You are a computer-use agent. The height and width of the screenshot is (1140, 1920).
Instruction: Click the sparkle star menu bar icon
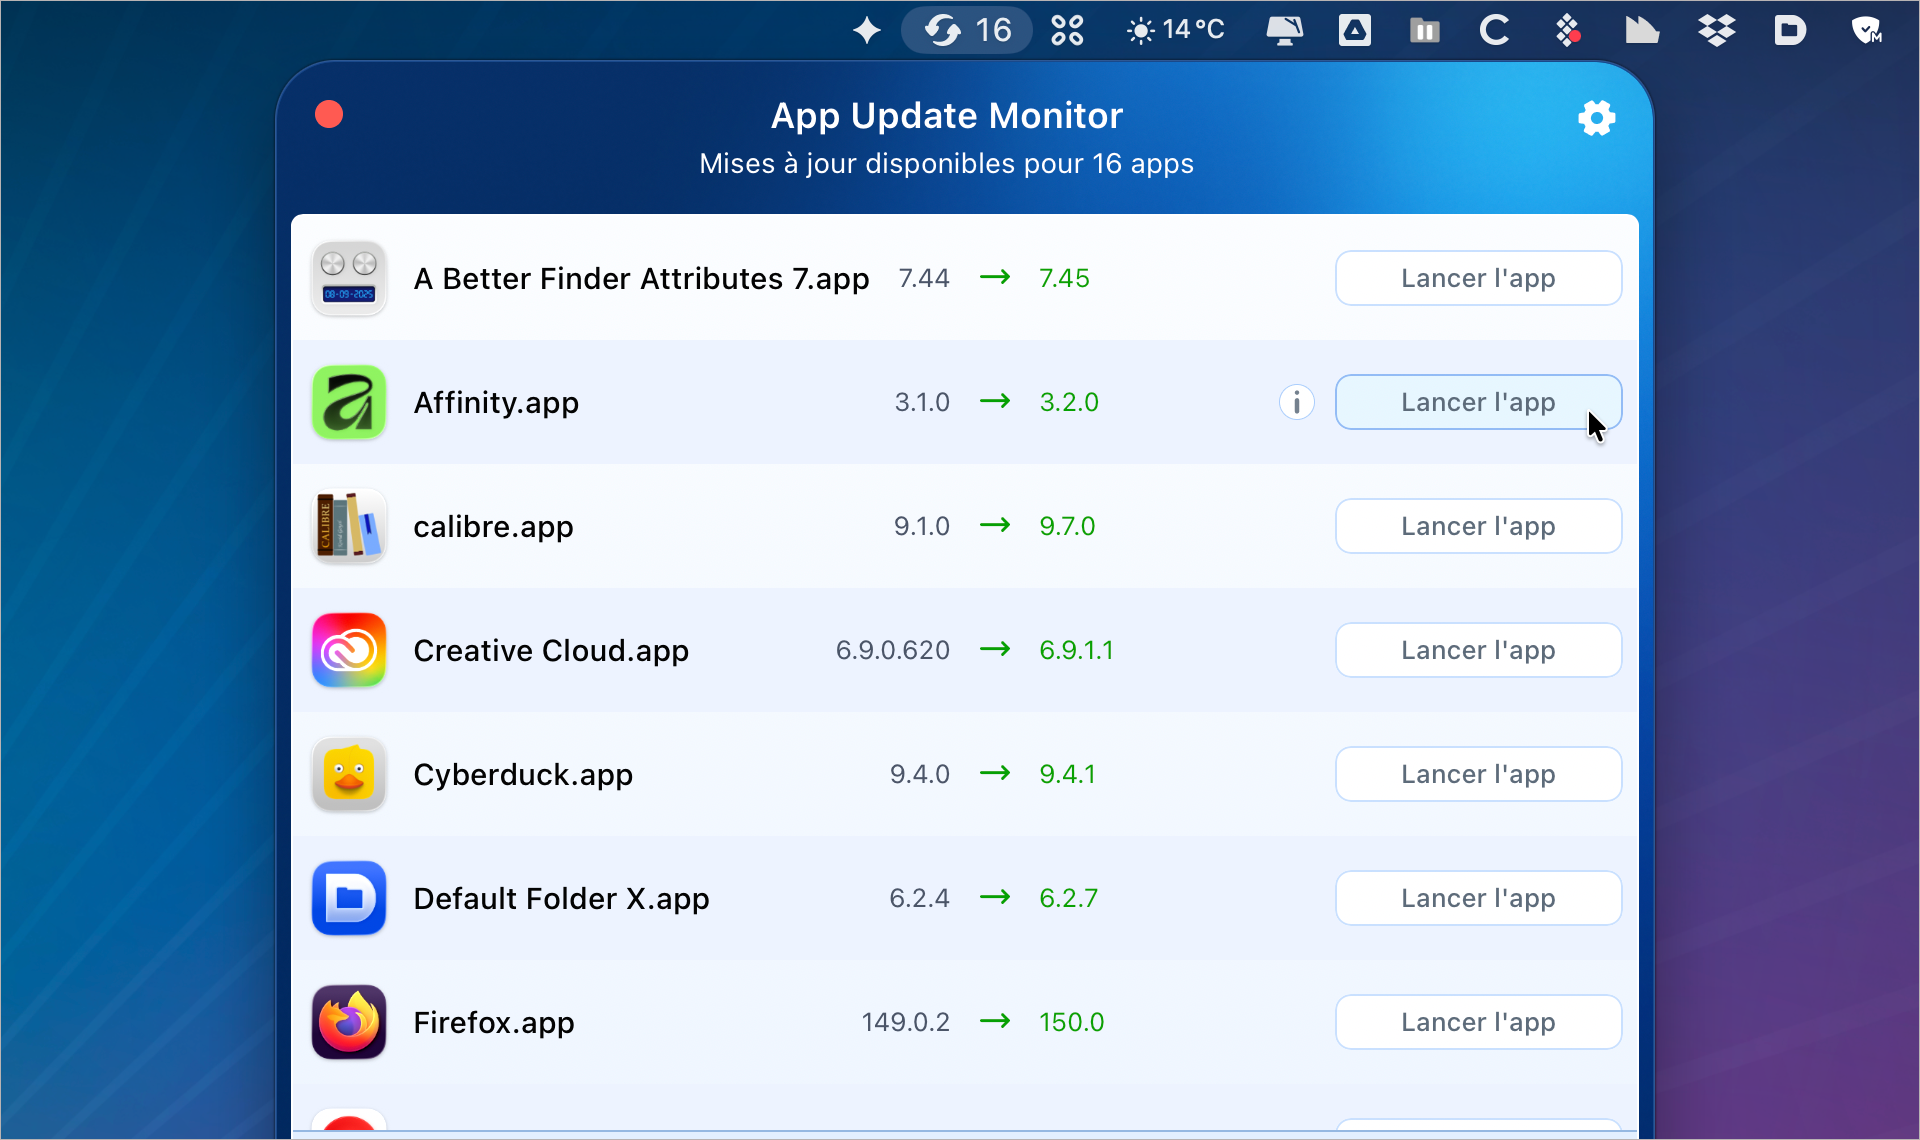(867, 30)
